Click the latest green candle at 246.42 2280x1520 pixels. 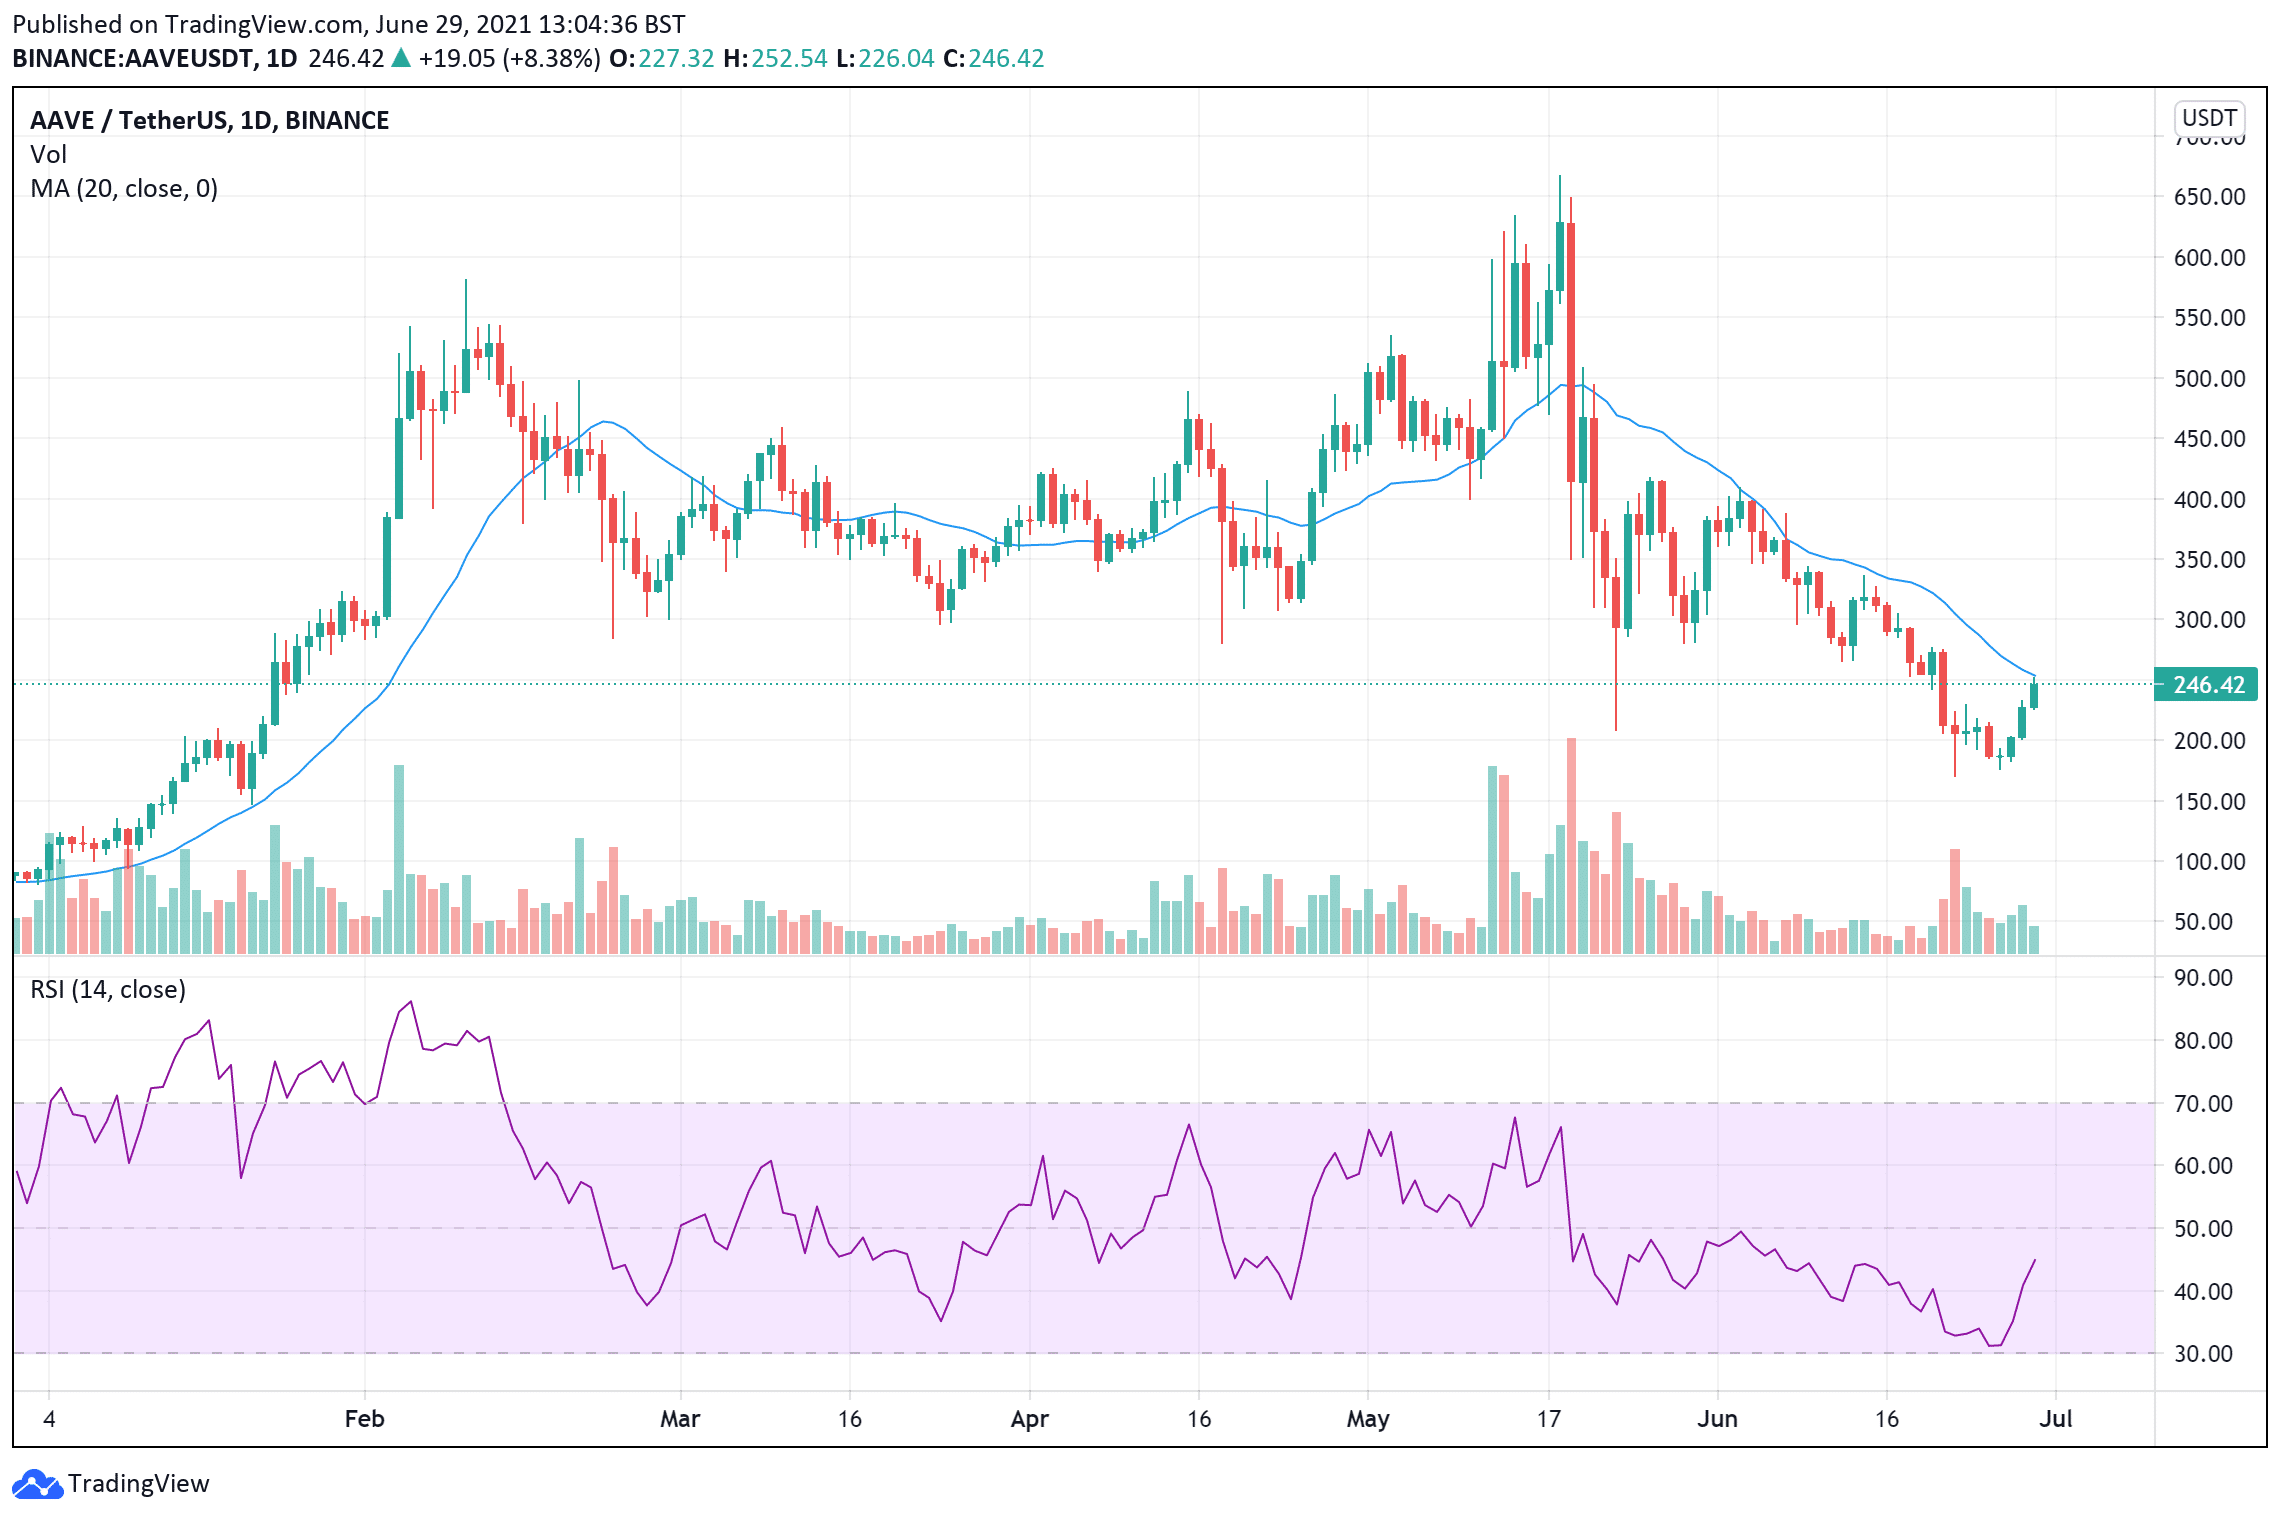pos(2034,695)
